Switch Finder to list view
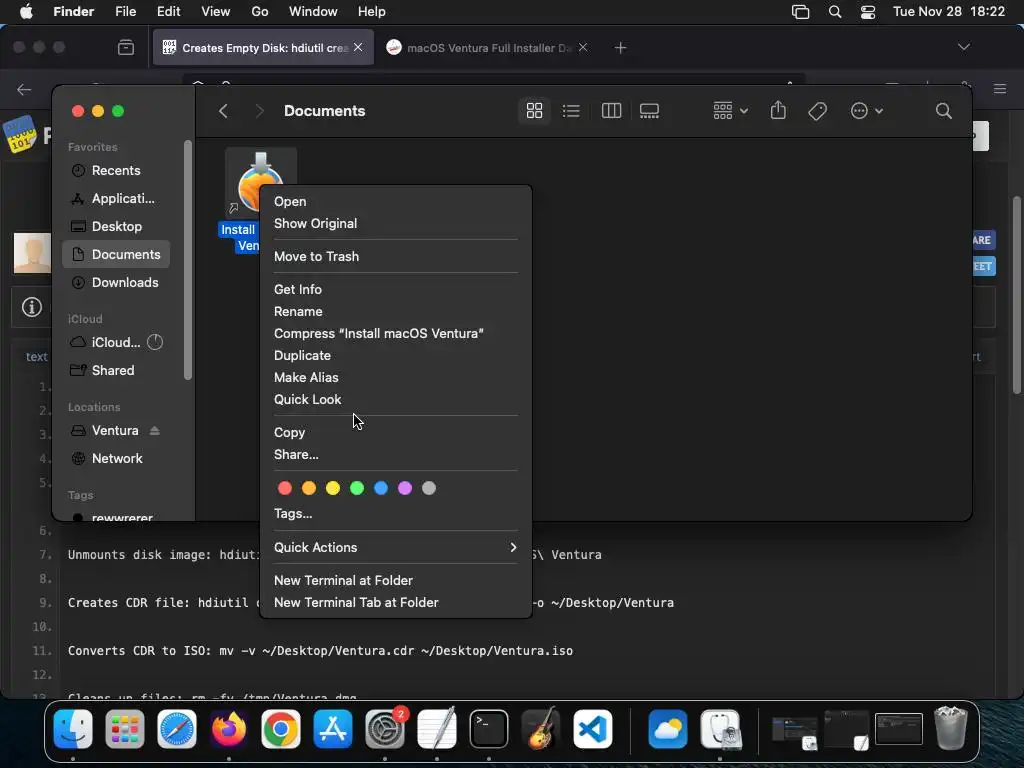Viewport: 1024px width, 768px height. tap(571, 111)
